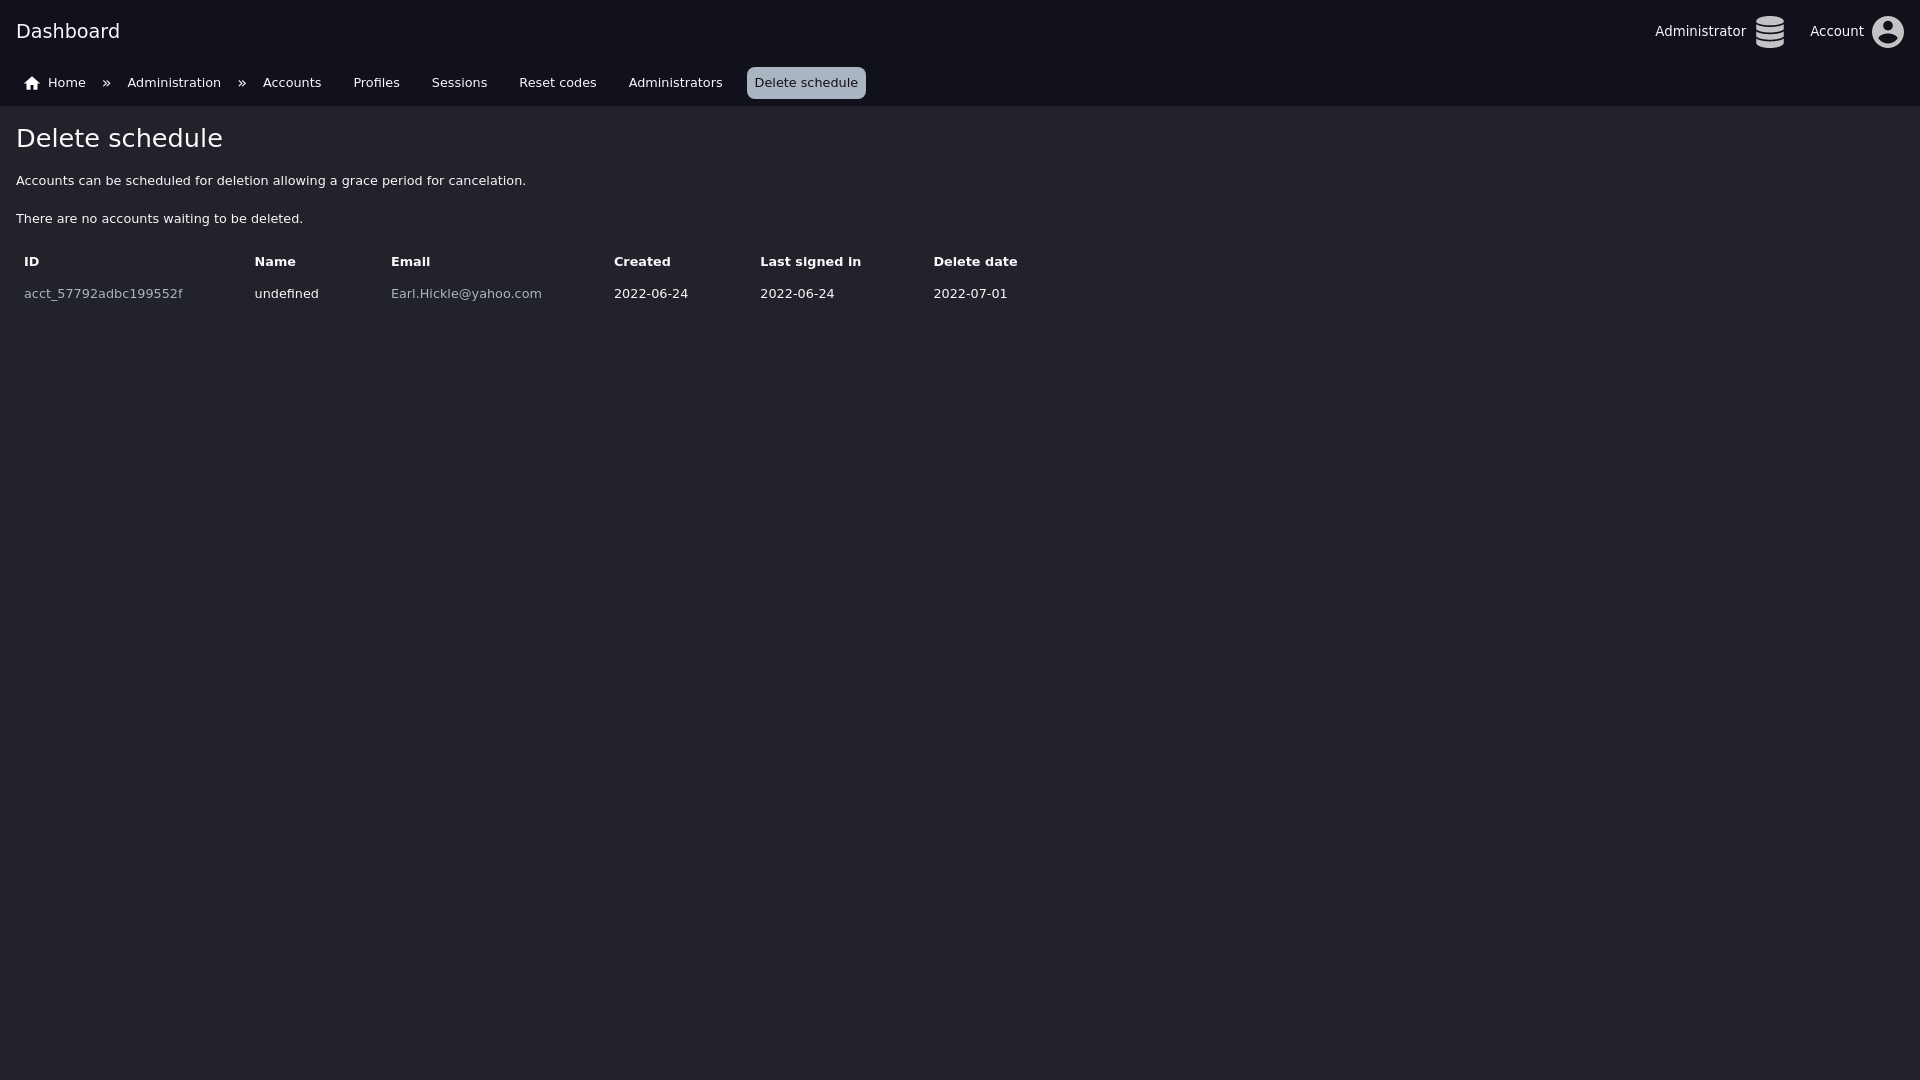Screen dimensions: 1920x1080
Task: Switch to the Profiles tab
Action: coord(376,83)
